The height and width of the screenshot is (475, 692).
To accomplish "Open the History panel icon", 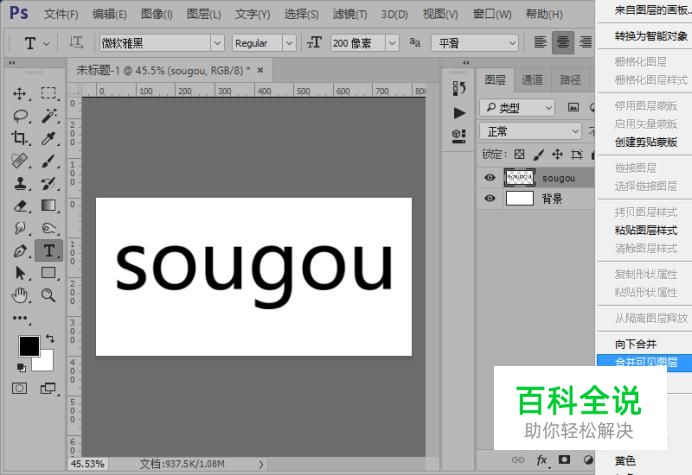I will point(459,88).
